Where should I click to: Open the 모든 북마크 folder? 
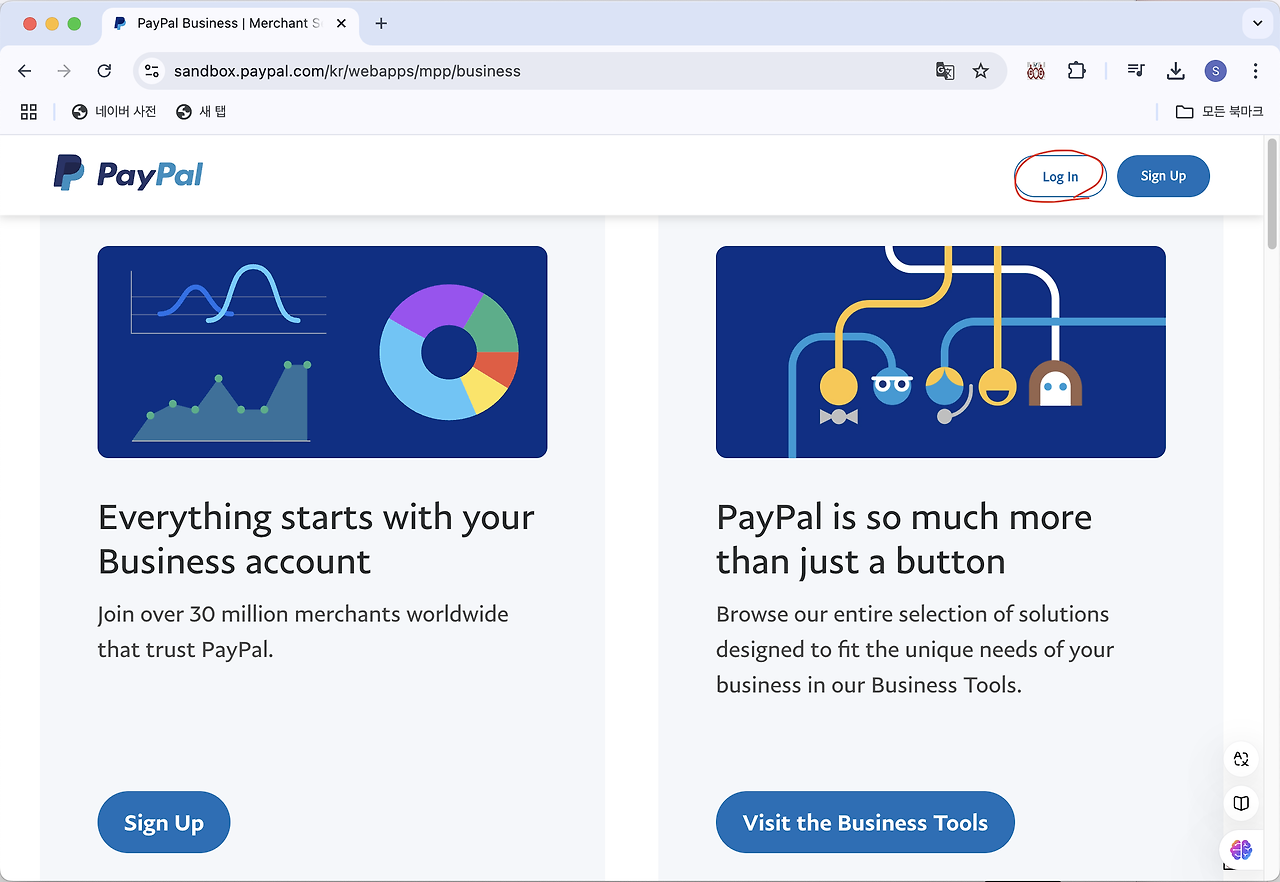tap(1219, 112)
